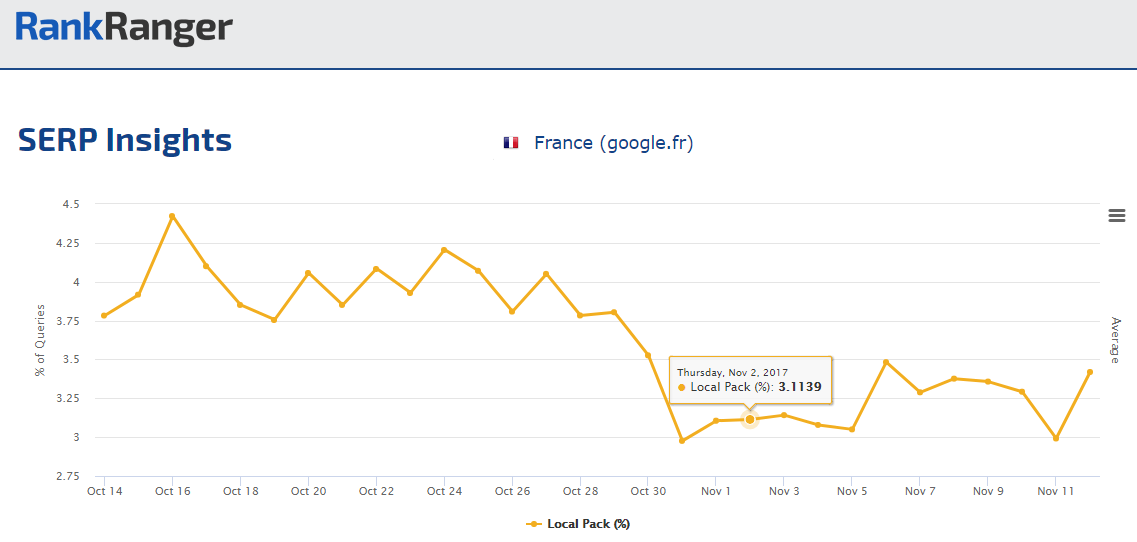This screenshot has height=542, width=1137.
Task: Select the Oct 31 low data point
Action: coord(682,440)
